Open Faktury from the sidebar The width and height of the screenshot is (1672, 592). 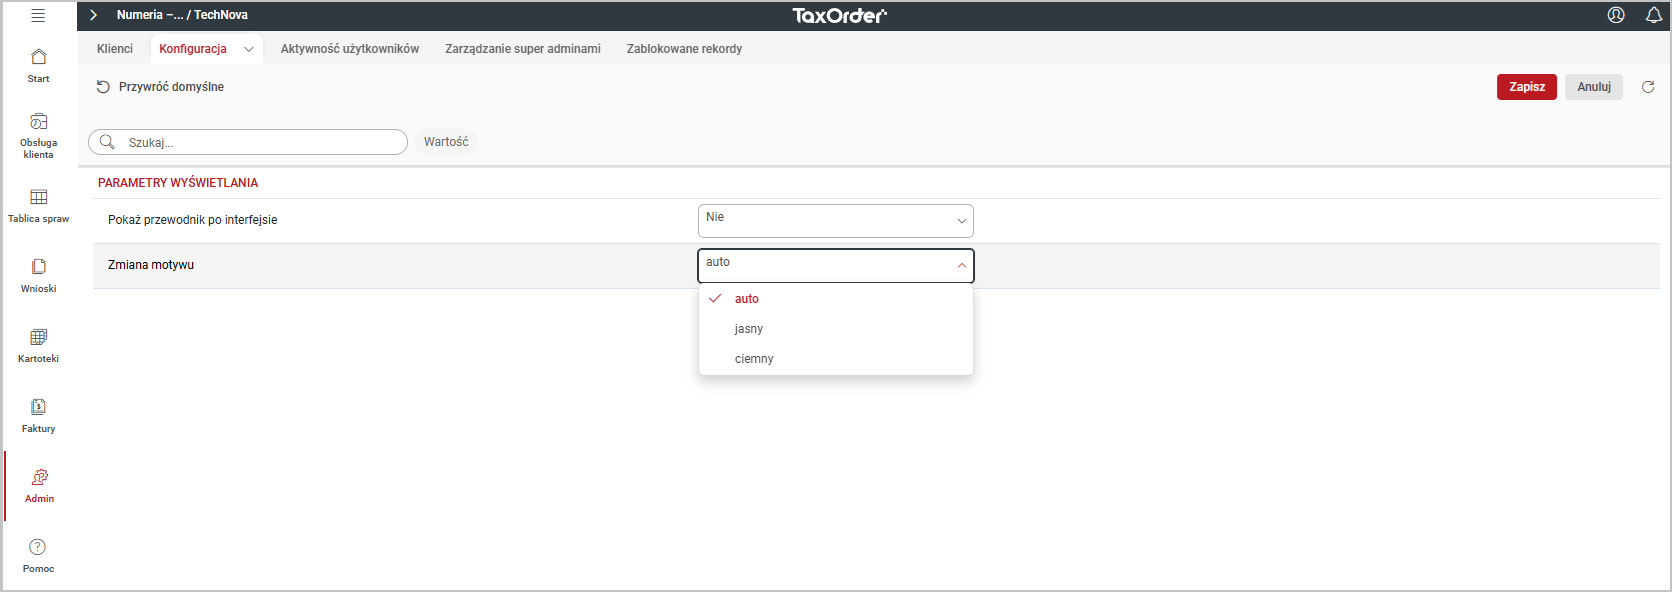(x=38, y=415)
